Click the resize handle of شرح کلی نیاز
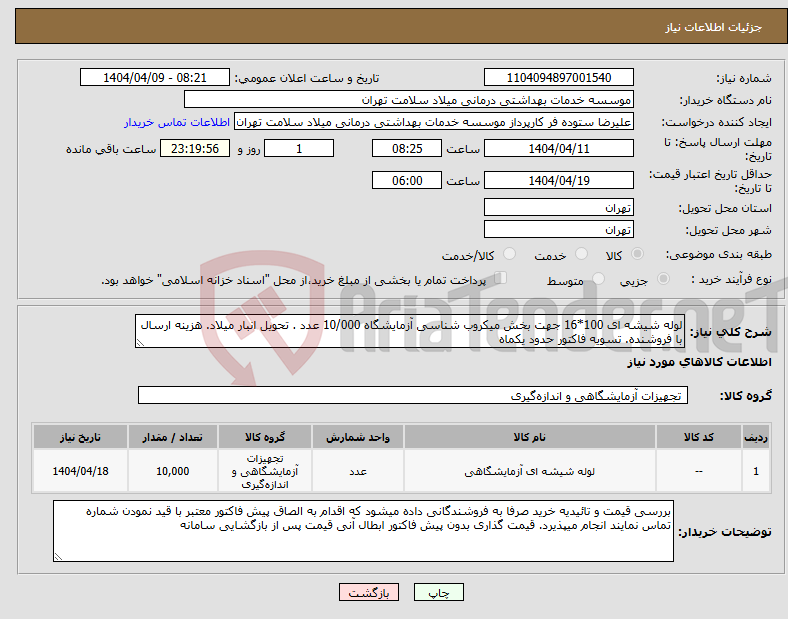The width and height of the screenshot is (788, 619). click(x=140, y=343)
